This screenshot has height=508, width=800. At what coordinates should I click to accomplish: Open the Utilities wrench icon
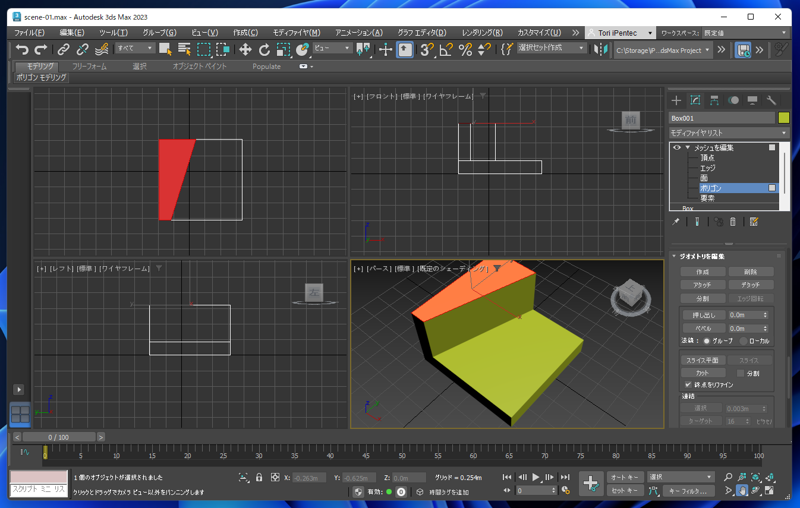point(771,100)
